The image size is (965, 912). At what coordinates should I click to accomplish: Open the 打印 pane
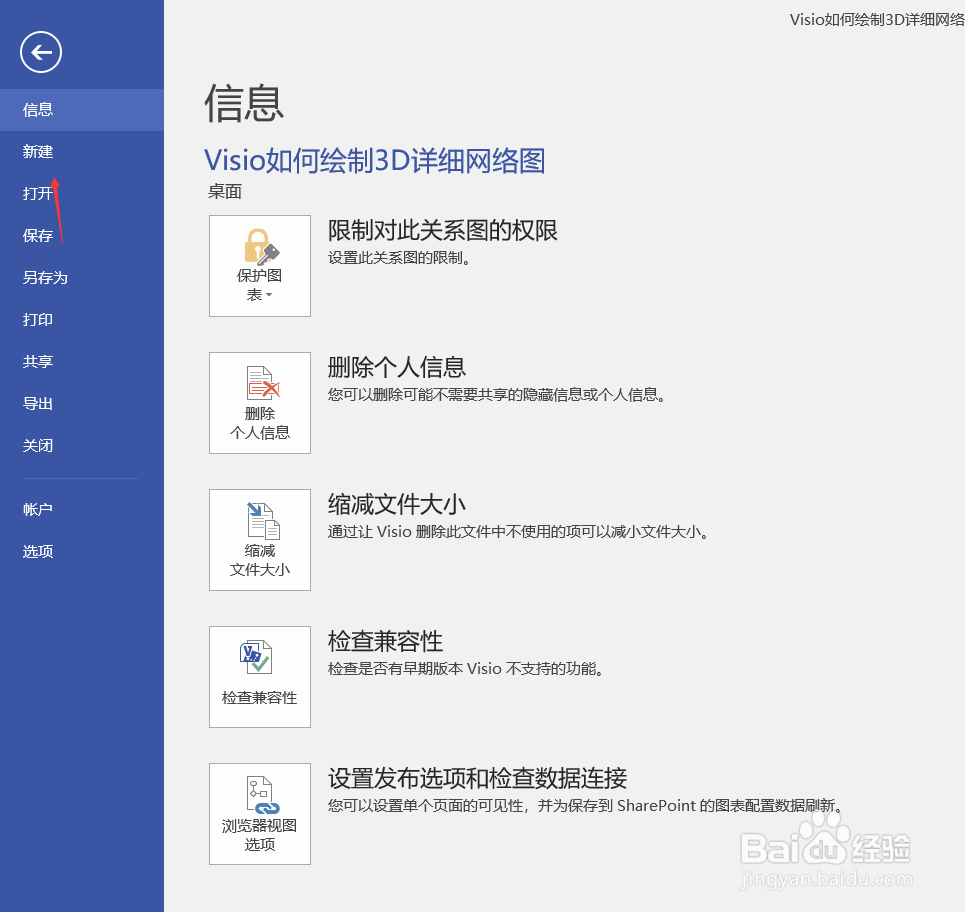point(37,319)
